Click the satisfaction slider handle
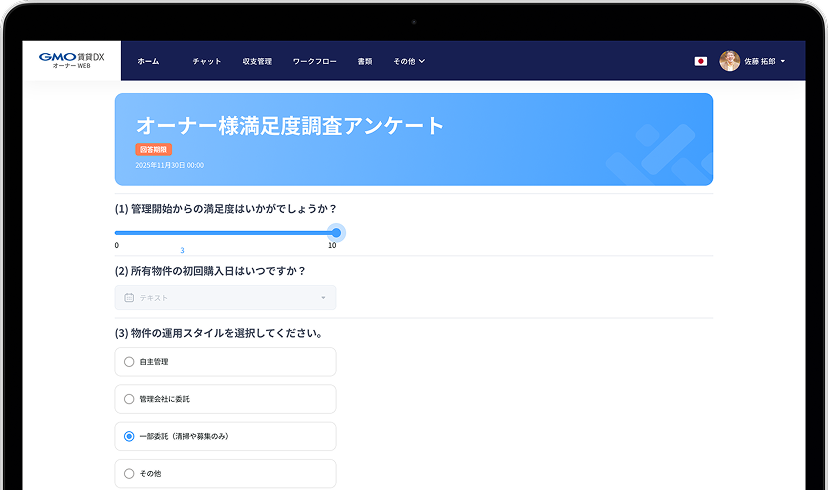 pos(336,232)
